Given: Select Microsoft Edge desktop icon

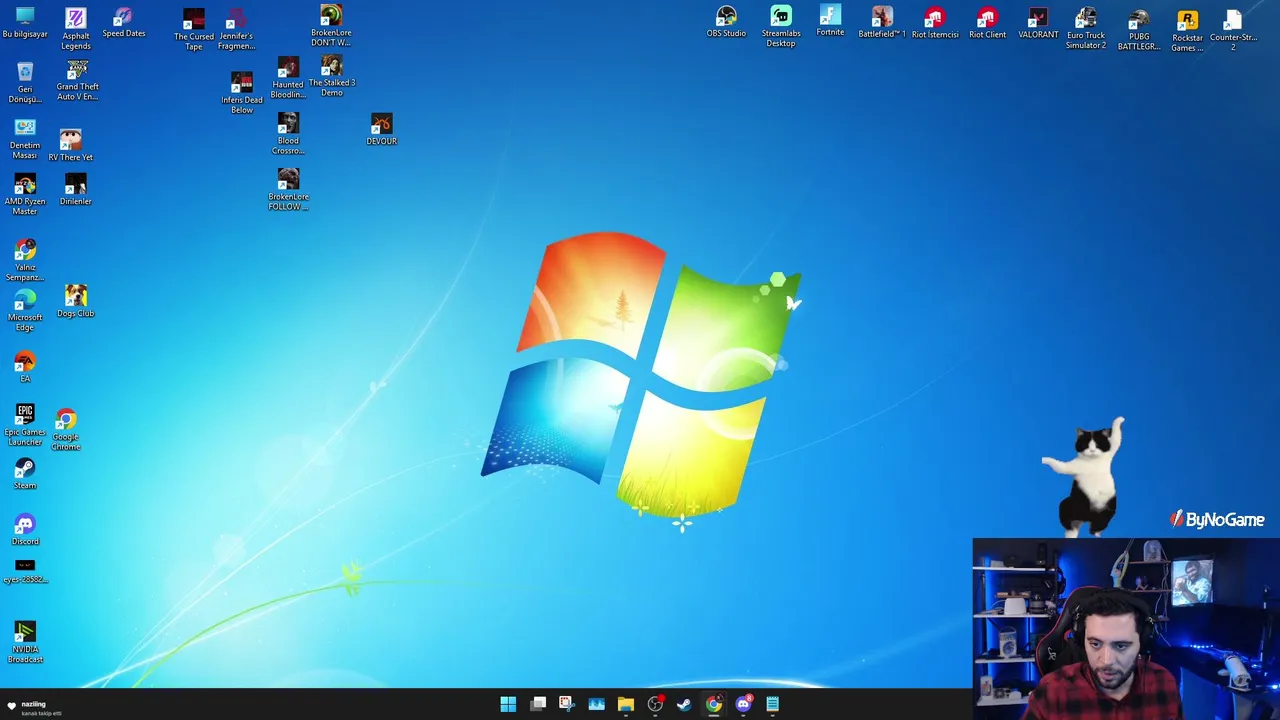Looking at the screenshot, I should click(25, 311).
